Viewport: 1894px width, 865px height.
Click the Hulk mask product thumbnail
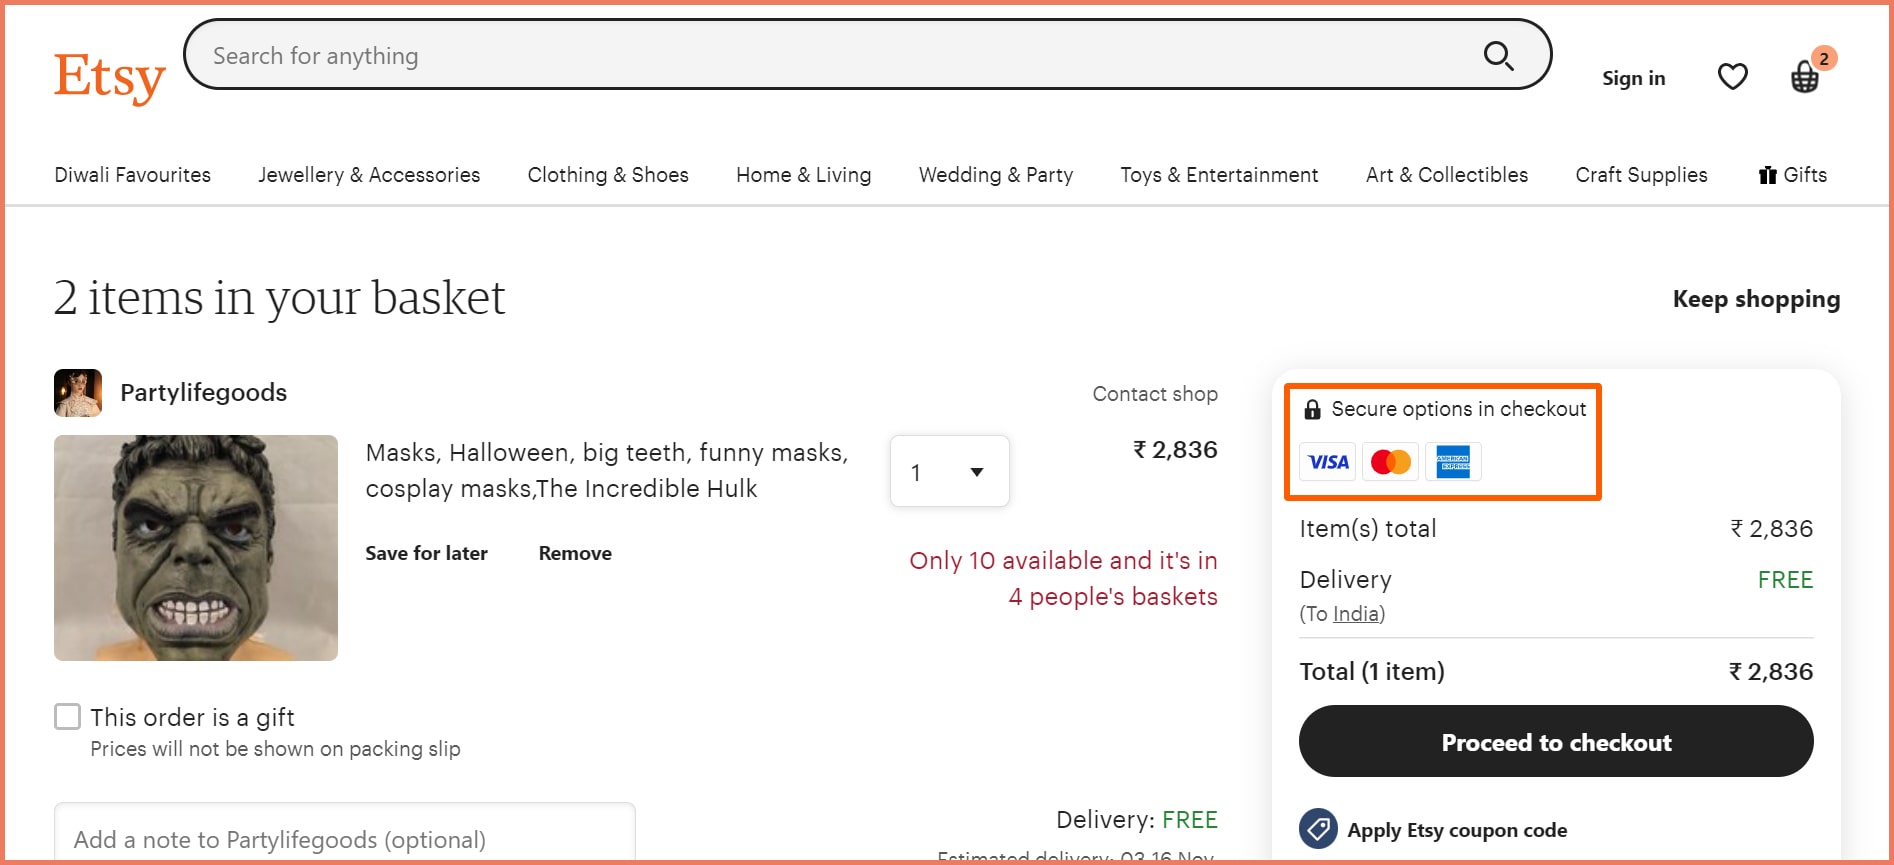point(196,548)
